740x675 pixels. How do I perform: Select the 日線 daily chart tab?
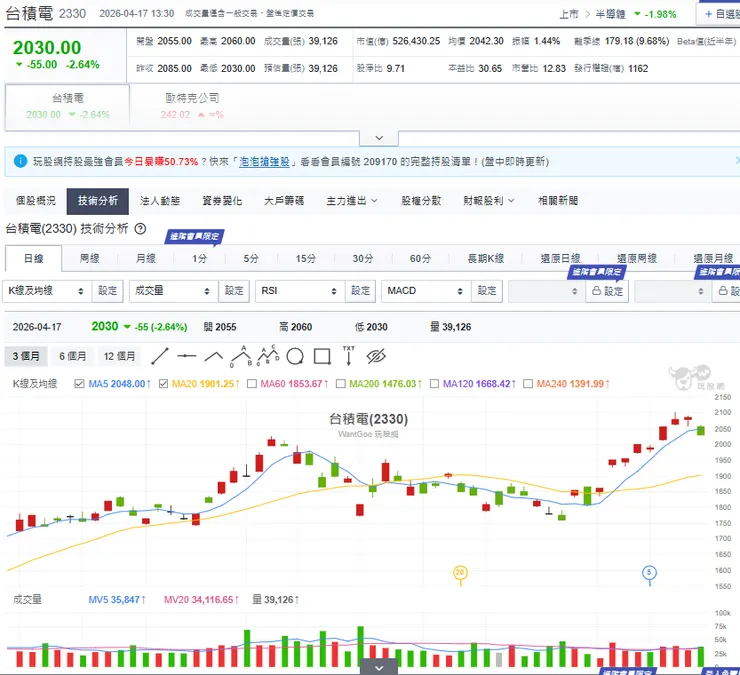pos(34,259)
